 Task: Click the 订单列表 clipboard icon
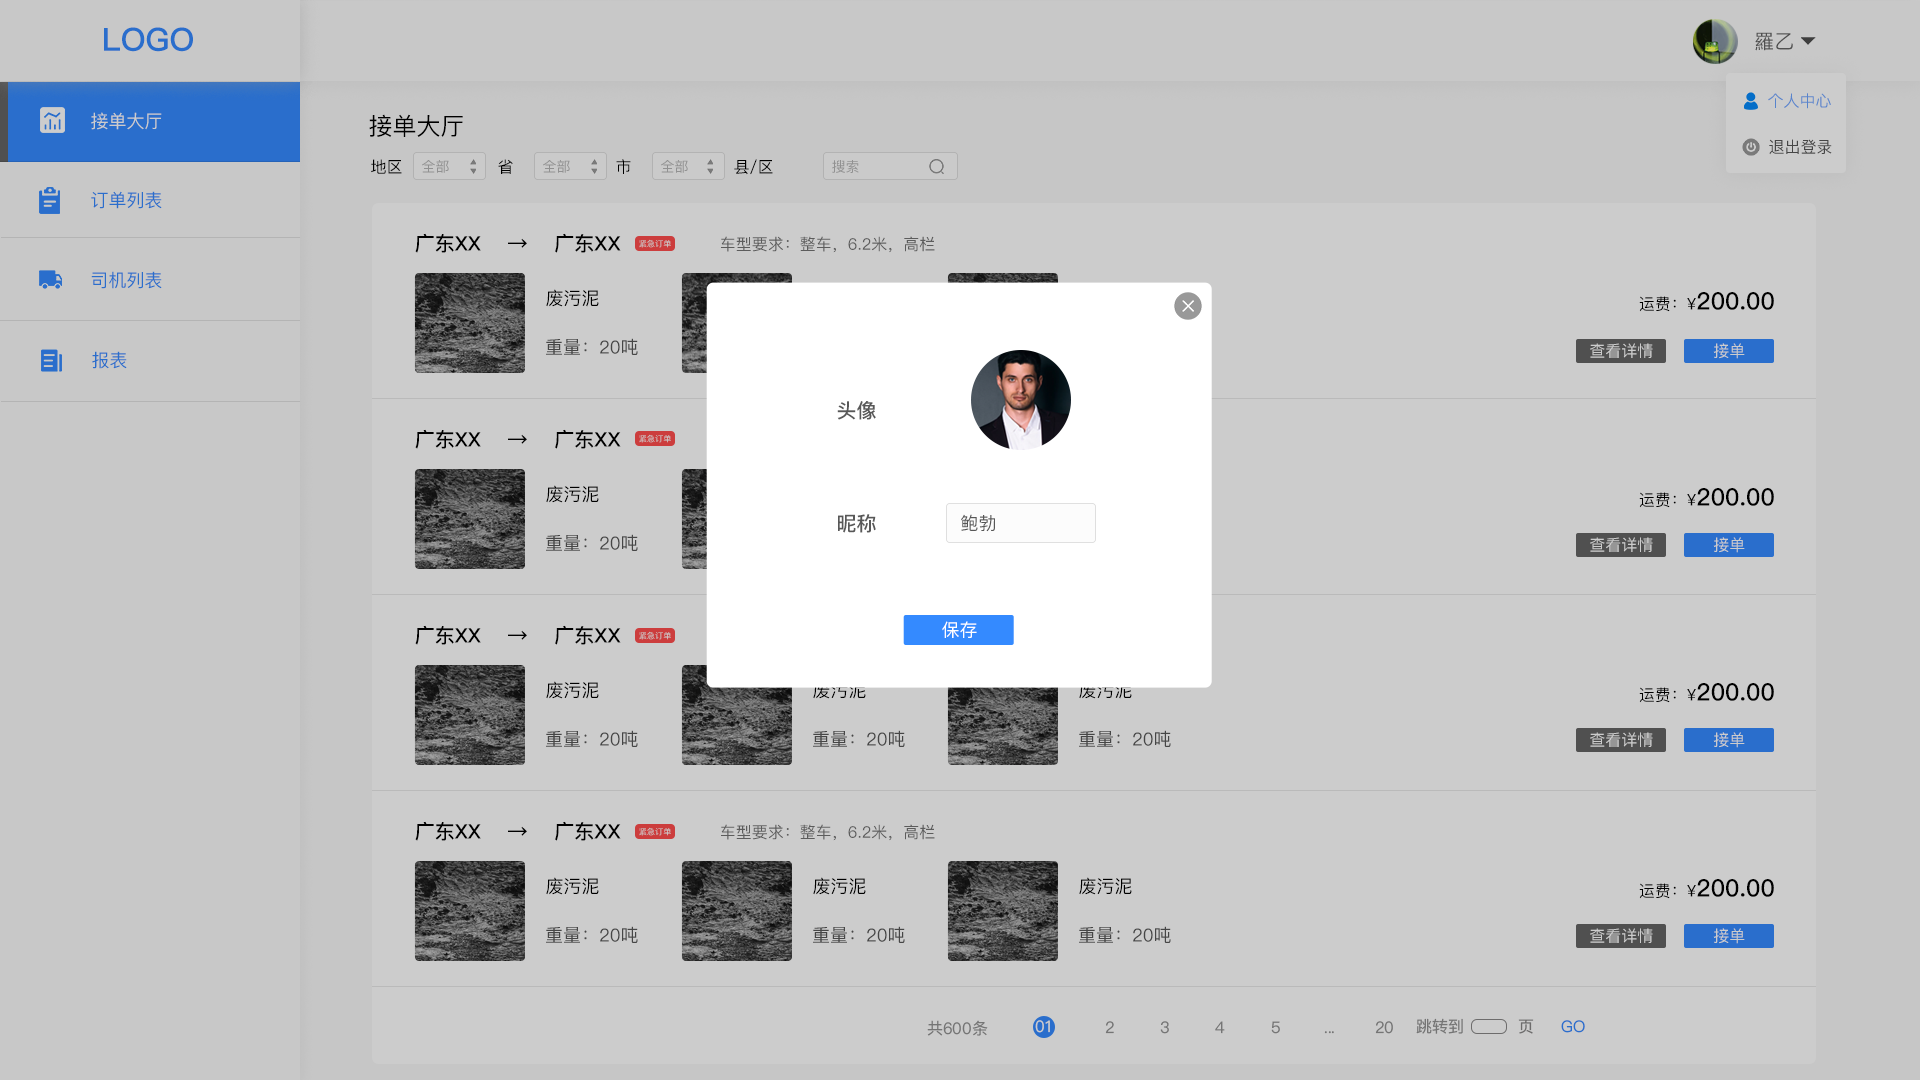(50, 200)
